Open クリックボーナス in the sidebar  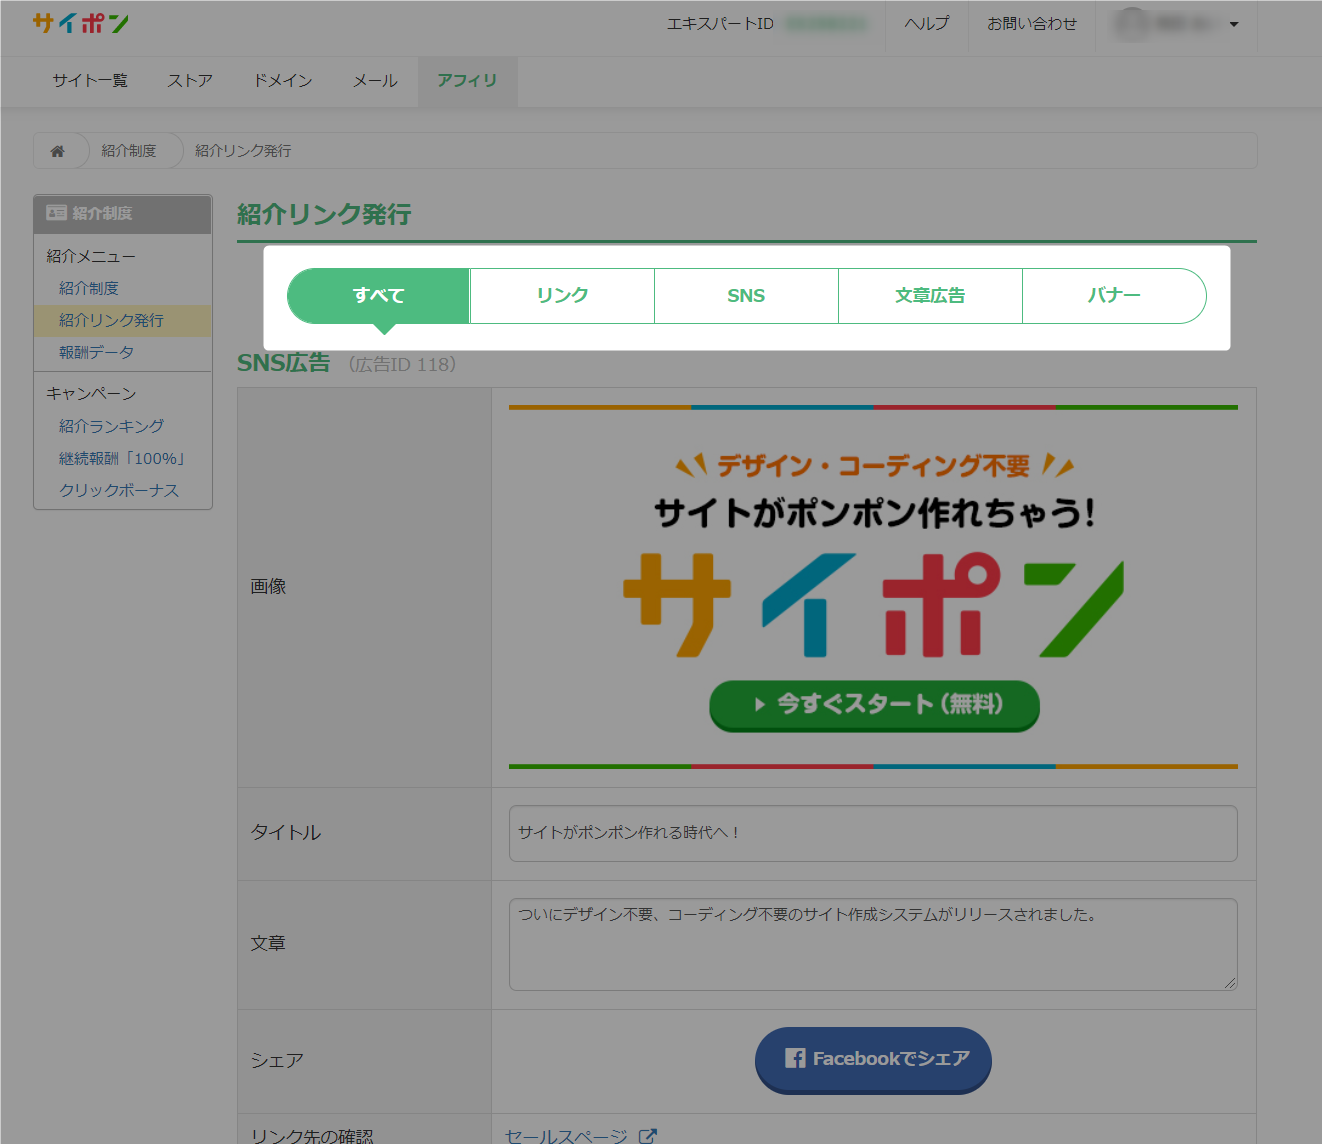click(119, 490)
